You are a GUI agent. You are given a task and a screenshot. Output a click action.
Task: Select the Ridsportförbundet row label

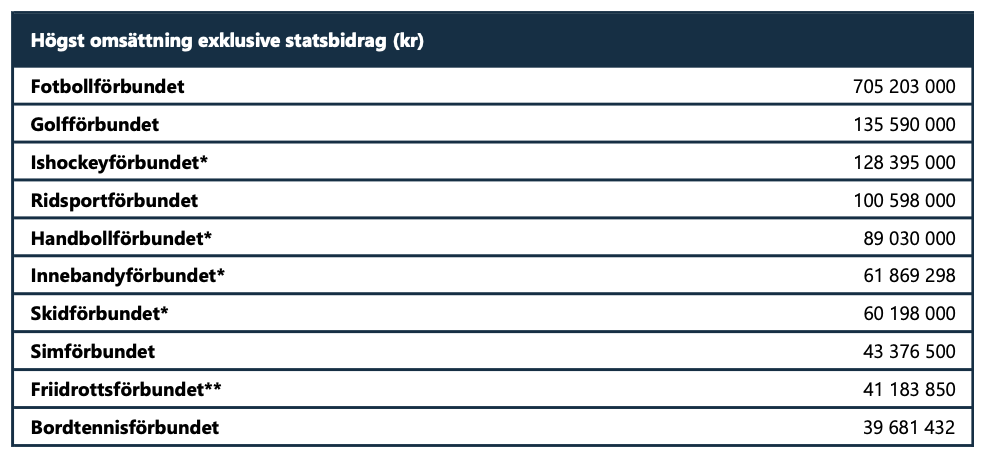(x=114, y=201)
